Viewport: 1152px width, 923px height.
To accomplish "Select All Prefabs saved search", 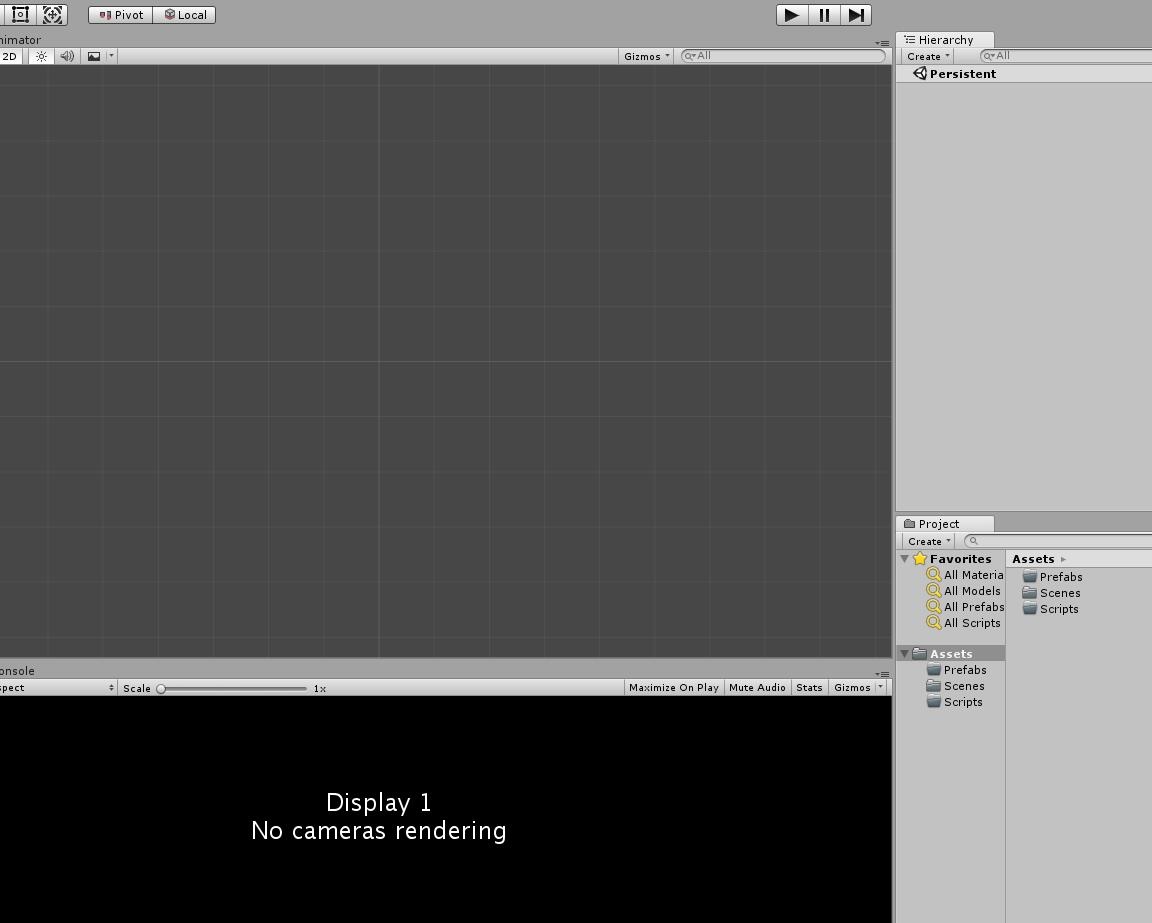I will [x=974, y=607].
